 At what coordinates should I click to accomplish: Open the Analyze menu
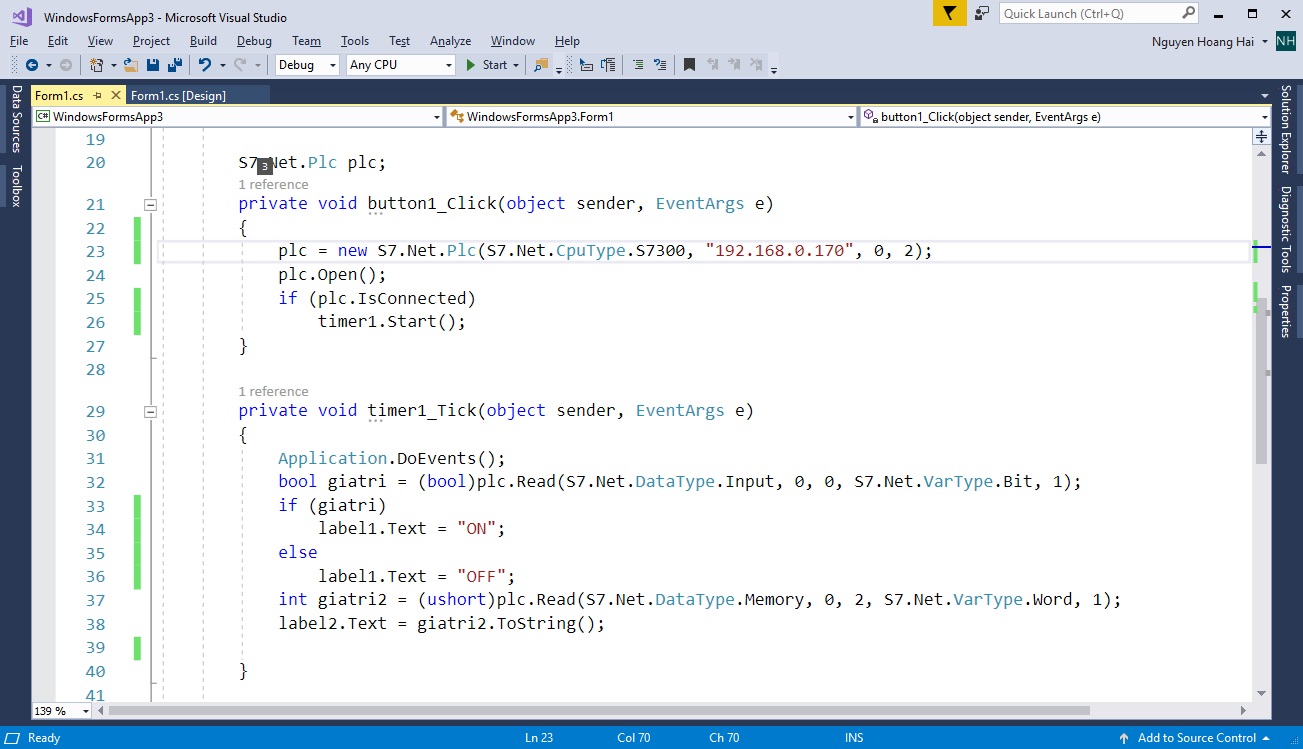[x=450, y=41]
